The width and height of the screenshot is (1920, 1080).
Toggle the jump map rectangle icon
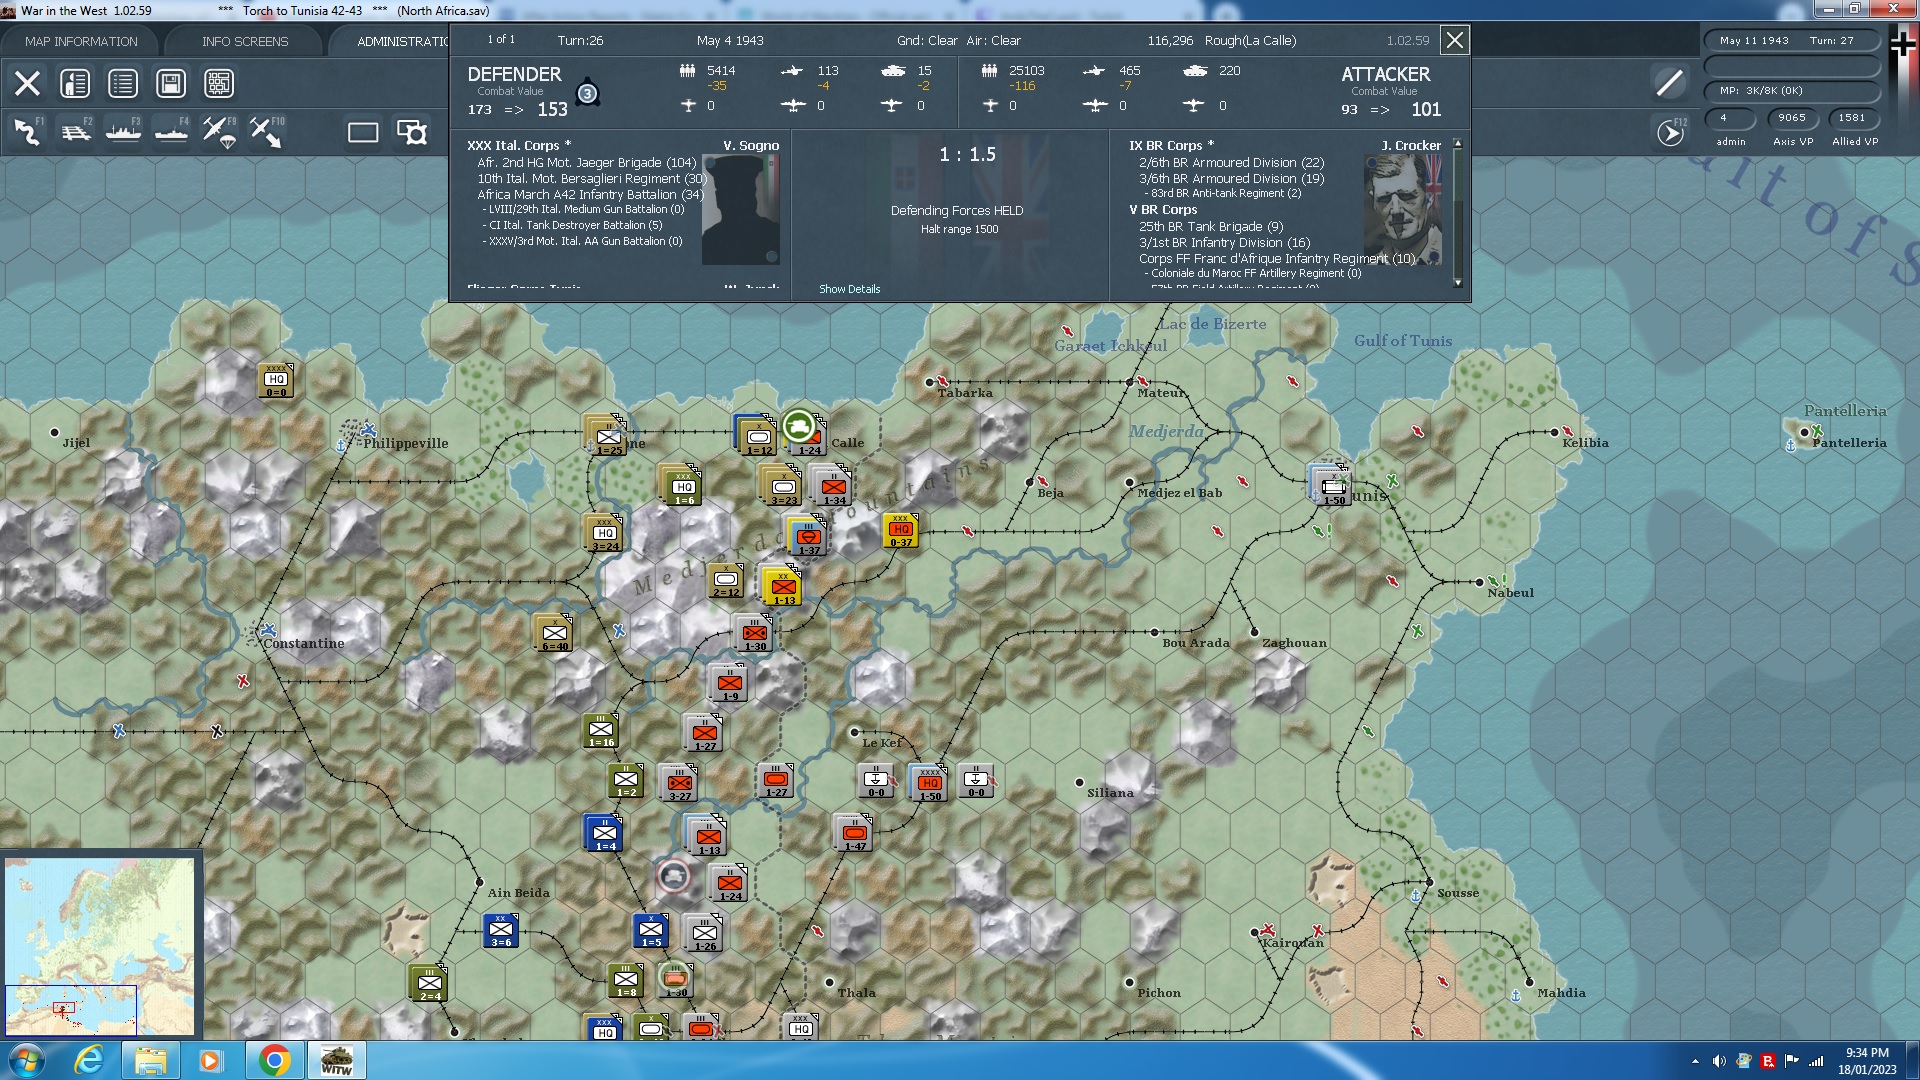tap(362, 131)
